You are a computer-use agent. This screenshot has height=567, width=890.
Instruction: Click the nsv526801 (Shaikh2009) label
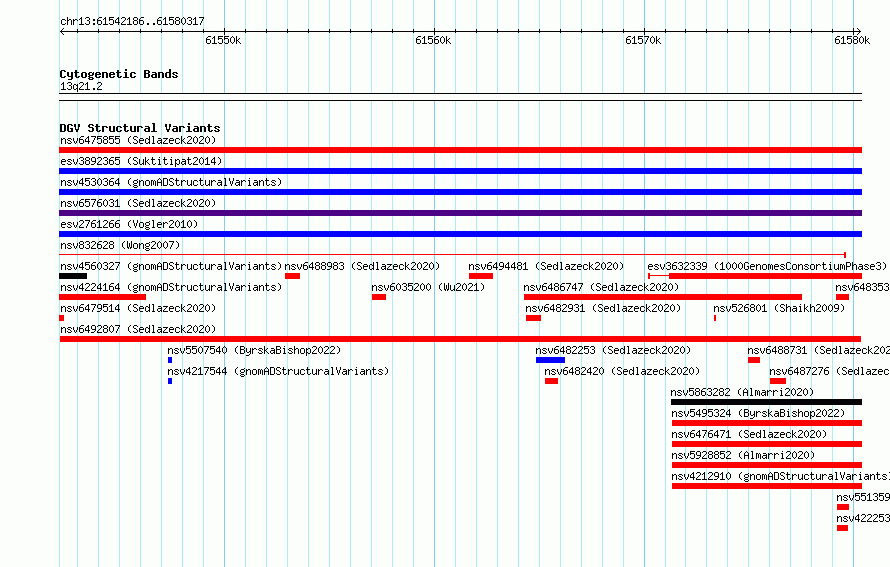(779, 308)
